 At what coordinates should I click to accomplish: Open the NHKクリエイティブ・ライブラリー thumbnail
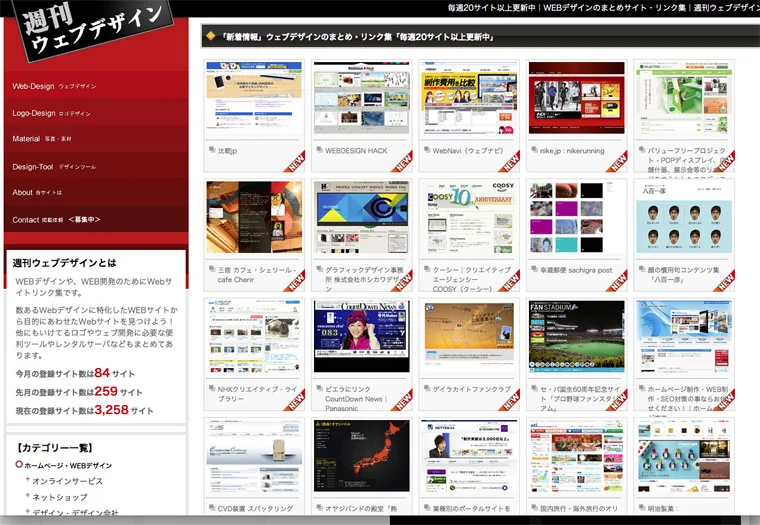(x=254, y=336)
